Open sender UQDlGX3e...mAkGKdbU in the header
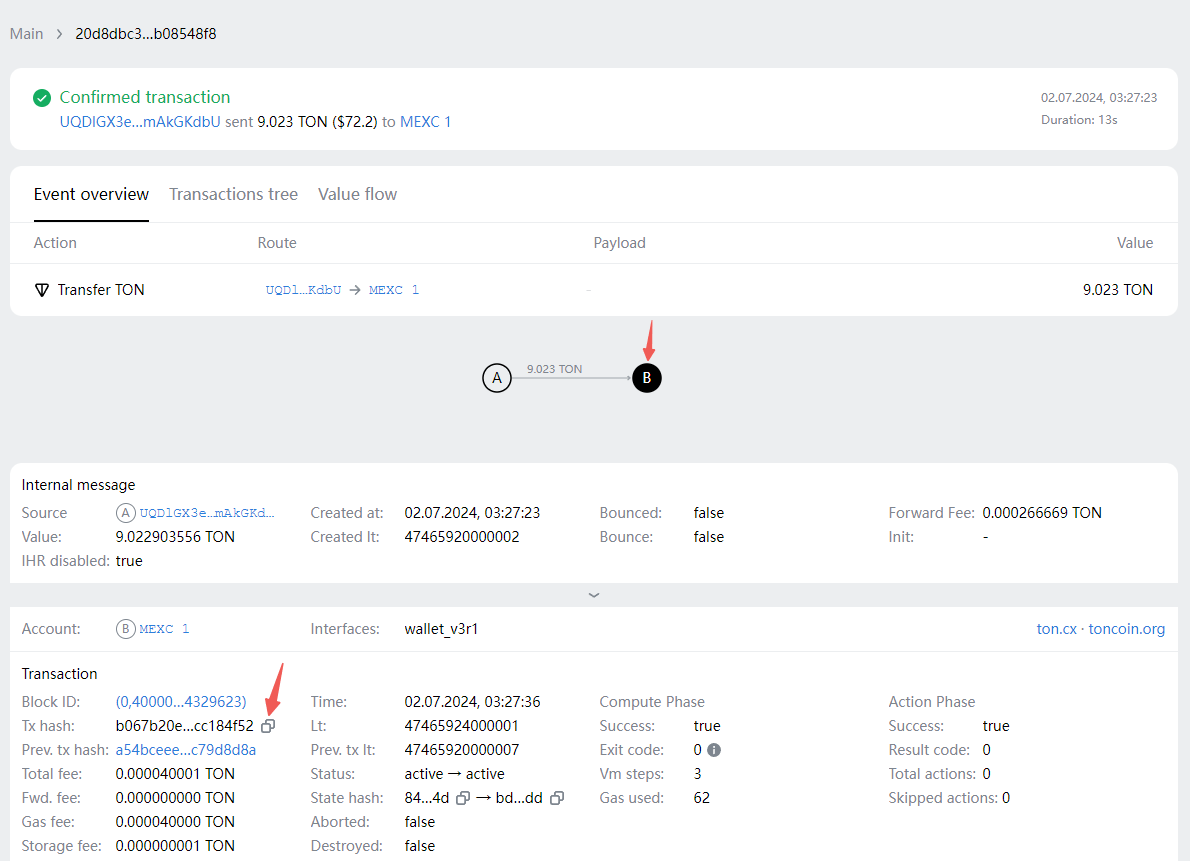Screen dimensions: 1190x861 (140, 122)
